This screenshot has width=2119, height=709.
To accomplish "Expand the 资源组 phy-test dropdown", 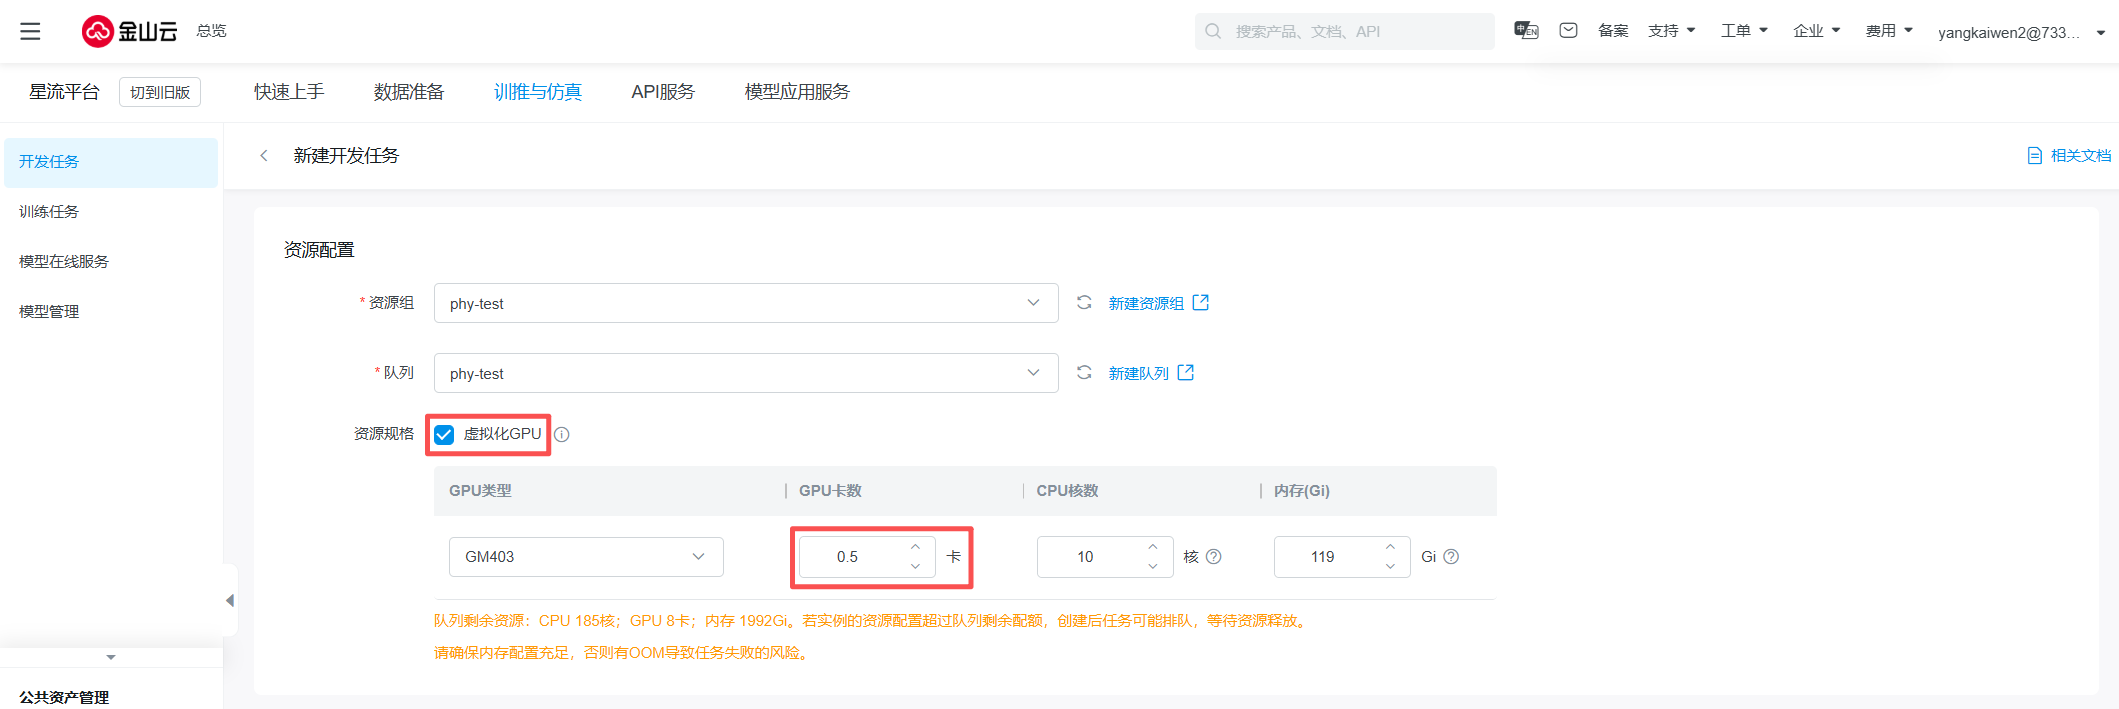I will (745, 303).
